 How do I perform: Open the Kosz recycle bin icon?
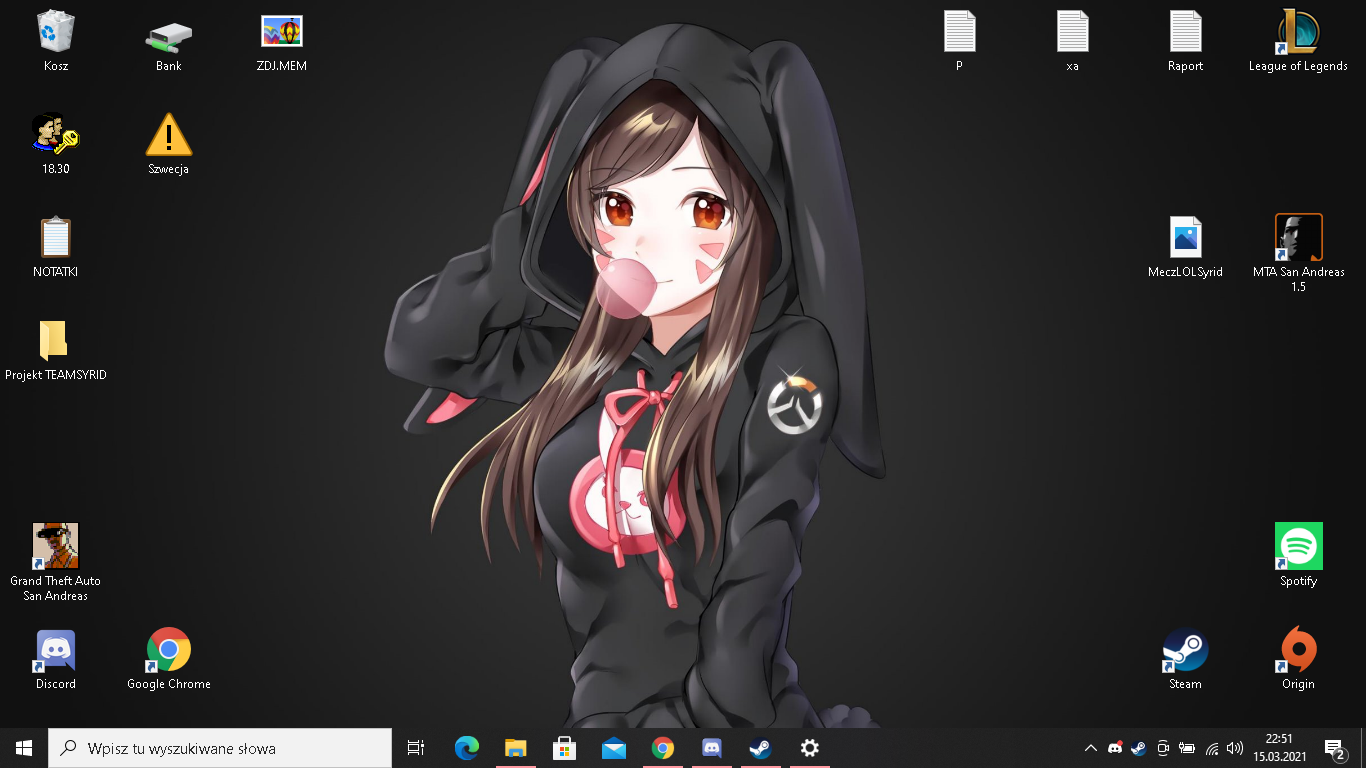[x=56, y=41]
